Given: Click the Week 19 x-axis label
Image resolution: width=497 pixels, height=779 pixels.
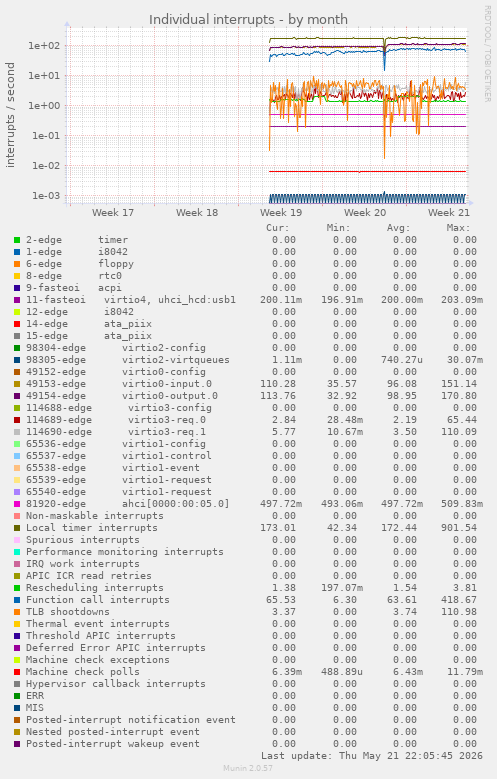Looking at the screenshot, I should tap(281, 213).
